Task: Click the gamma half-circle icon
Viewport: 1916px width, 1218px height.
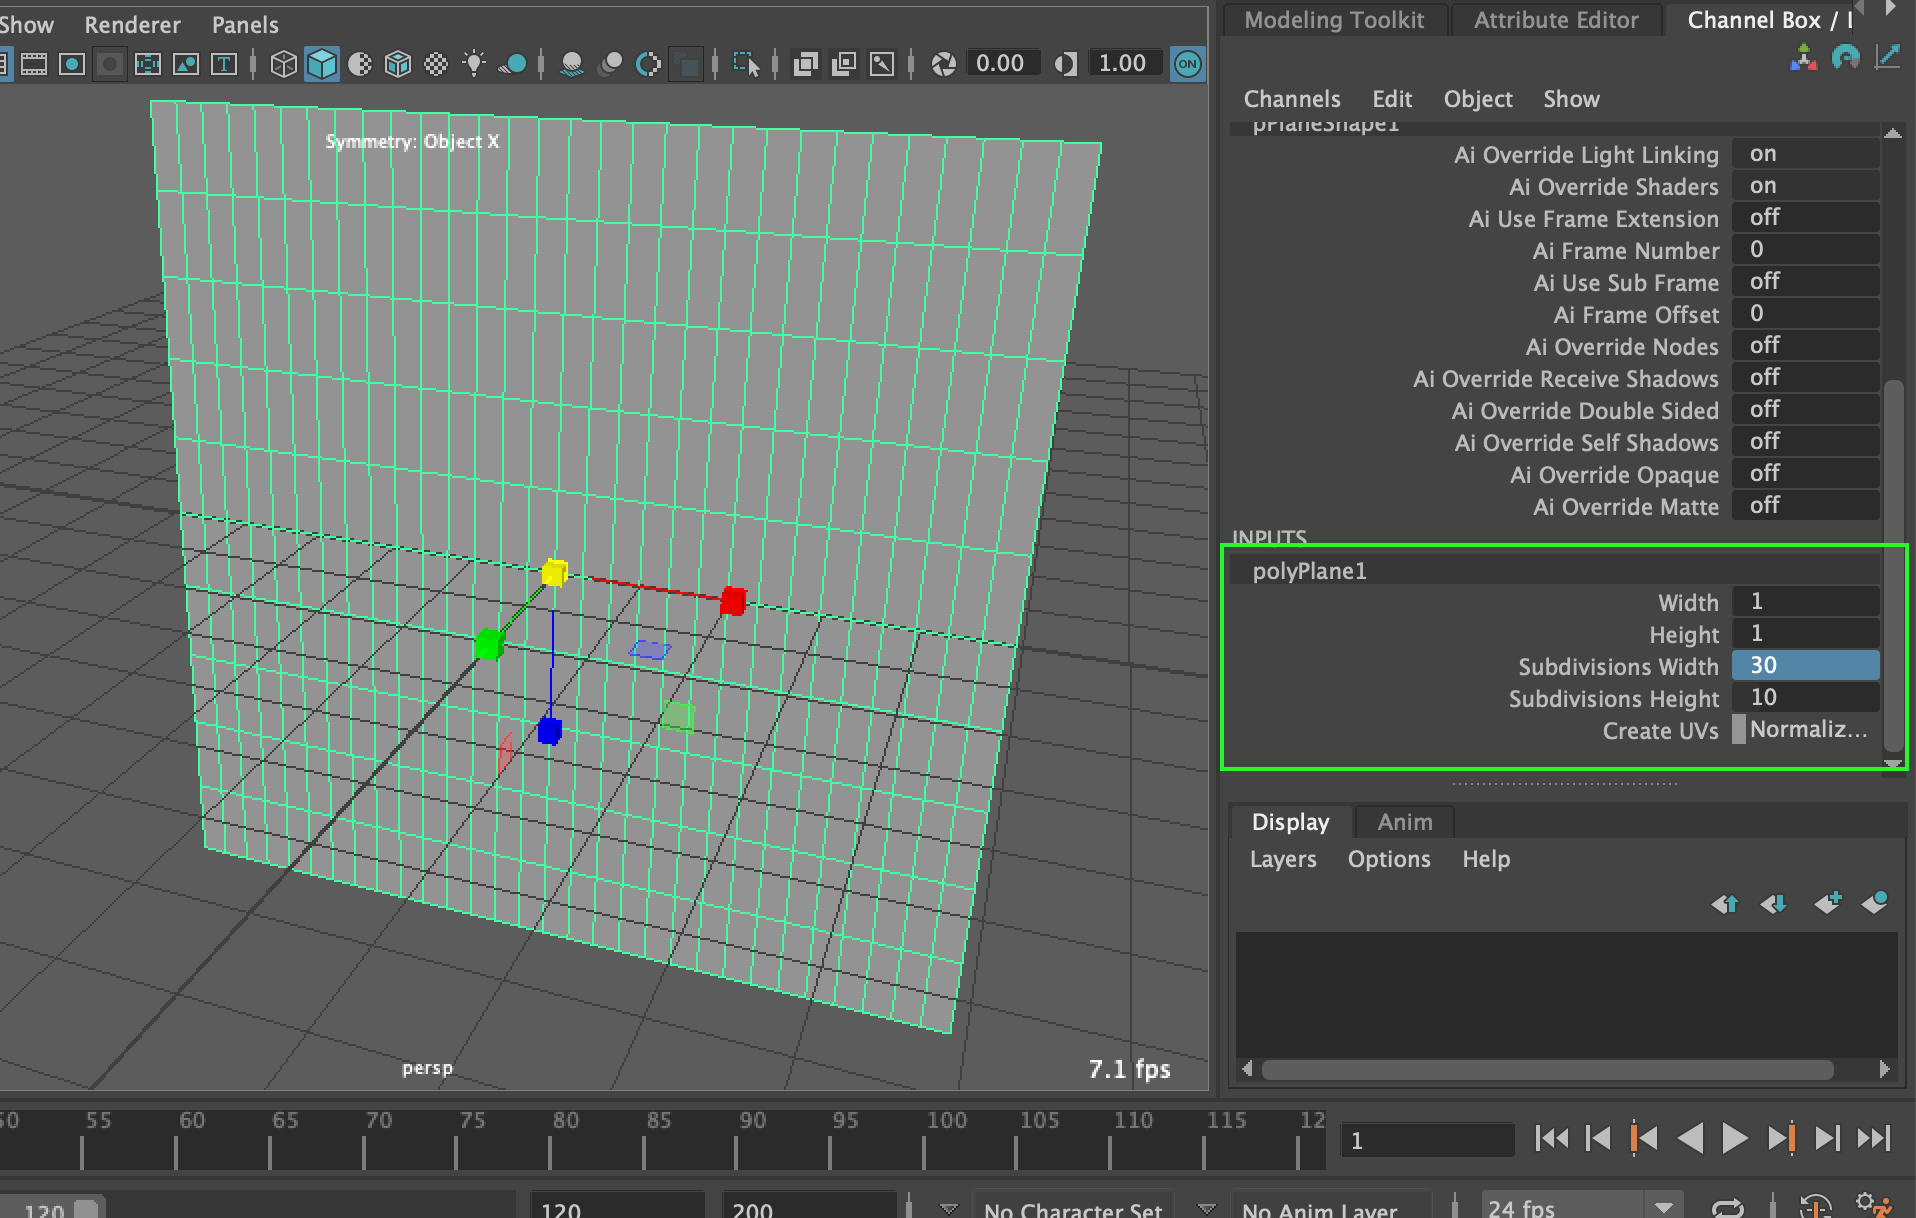Action: pyautogui.click(x=1066, y=65)
